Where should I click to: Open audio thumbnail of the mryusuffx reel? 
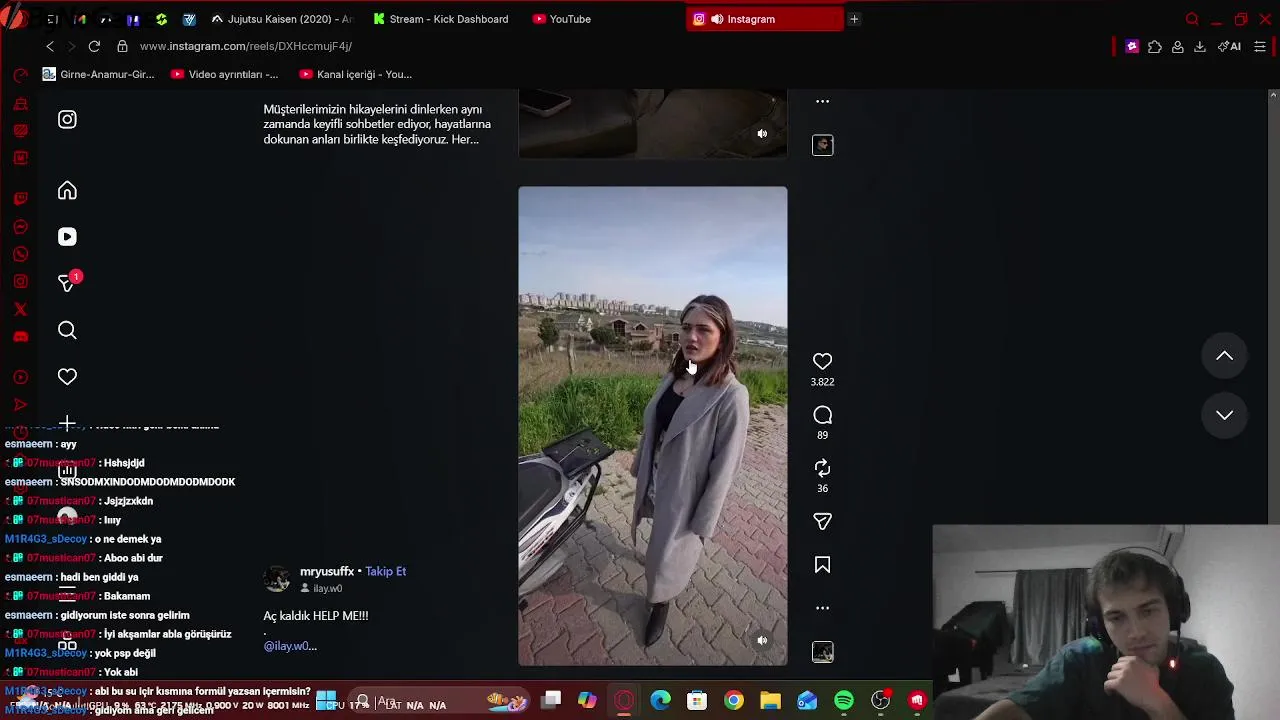pos(822,652)
